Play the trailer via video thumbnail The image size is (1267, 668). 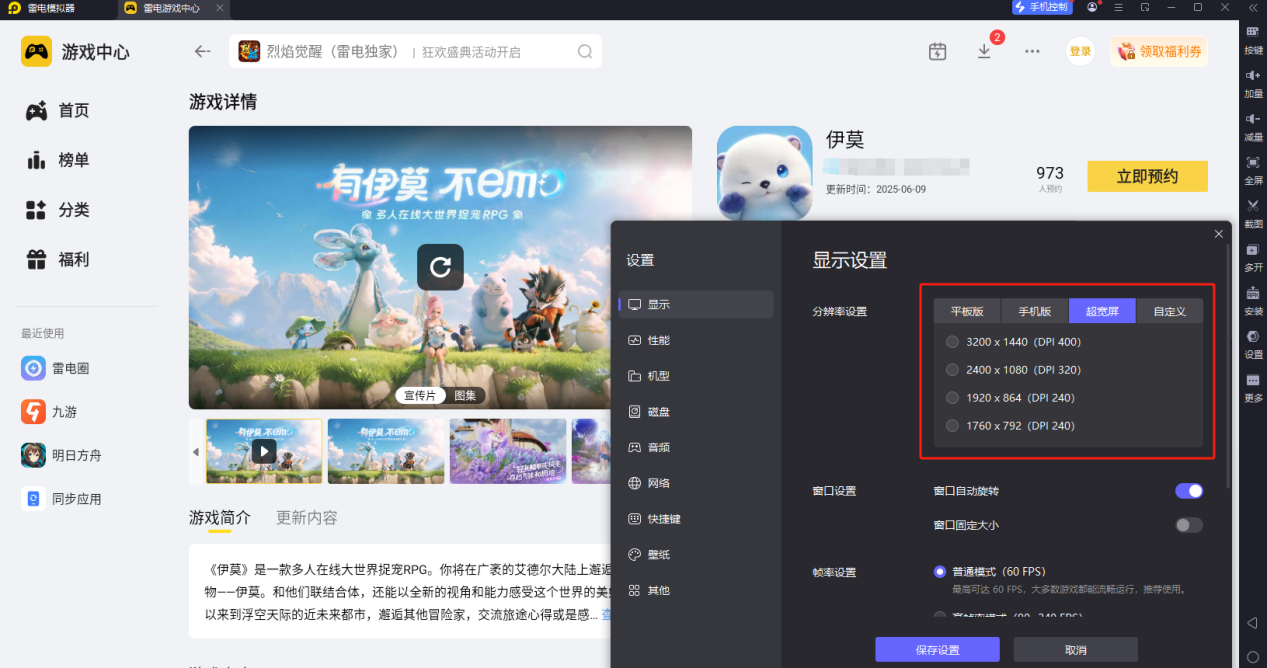point(263,451)
